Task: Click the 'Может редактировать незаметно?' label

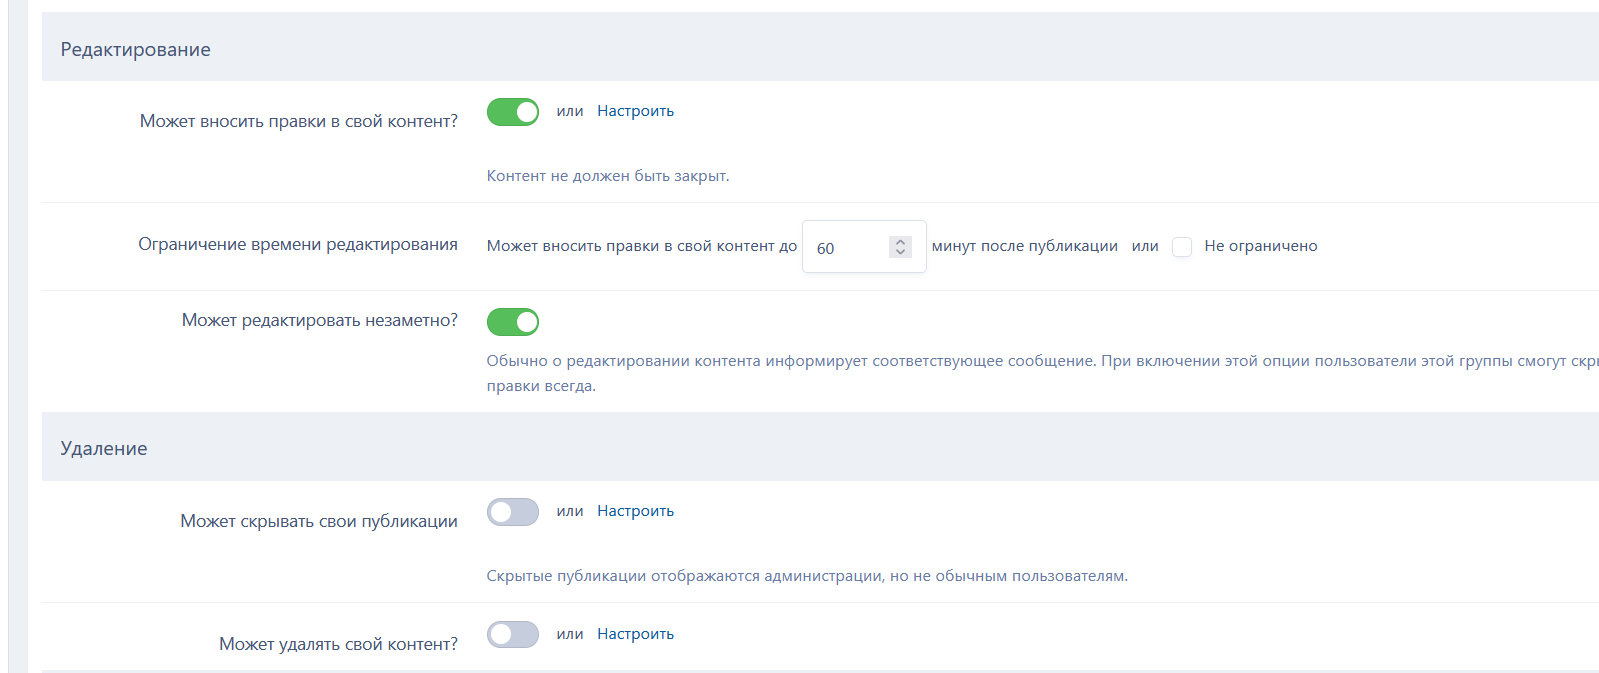Action: pos(319,320)
